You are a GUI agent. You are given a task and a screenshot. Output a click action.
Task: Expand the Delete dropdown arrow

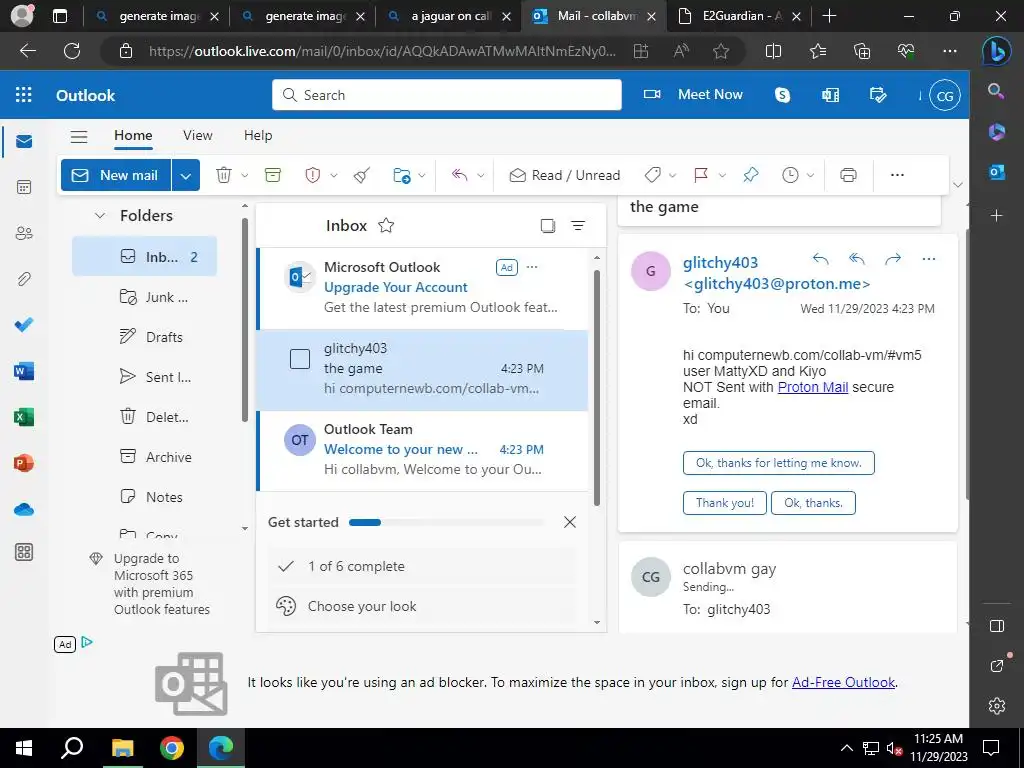[x=244, y=175]
